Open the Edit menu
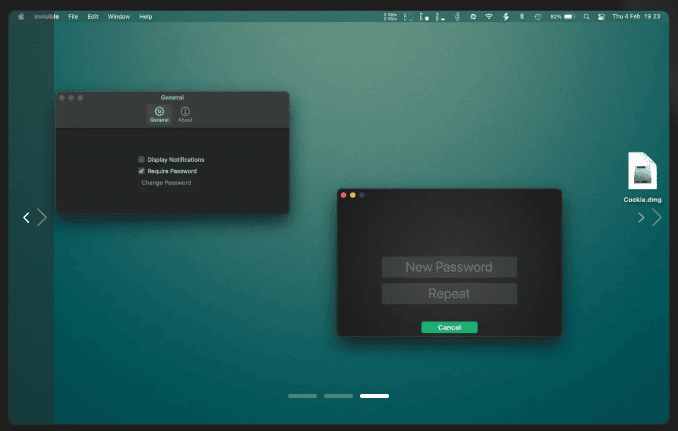Screen dimensions: 678x431 coord(93,16)
